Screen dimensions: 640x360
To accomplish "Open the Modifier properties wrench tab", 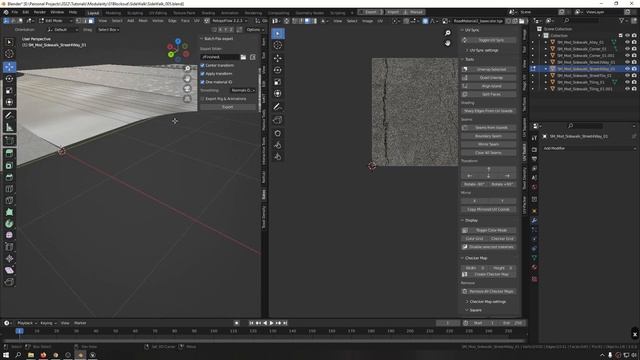I will coord(534,220).
